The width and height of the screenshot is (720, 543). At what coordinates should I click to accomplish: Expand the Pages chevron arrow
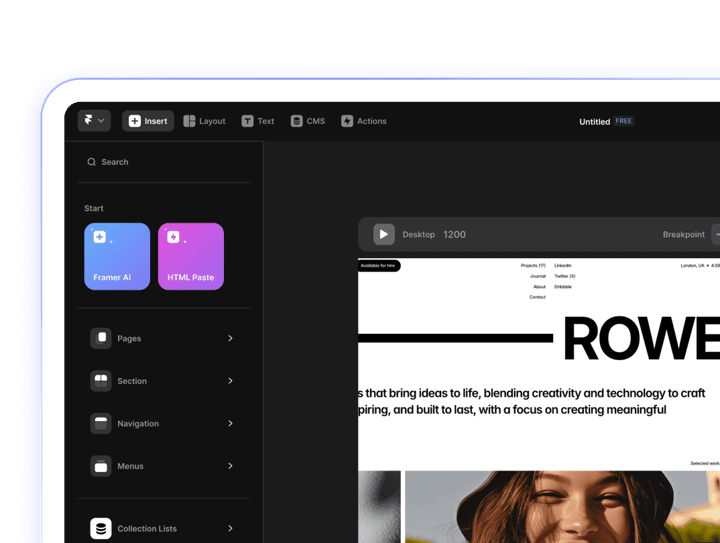pyautogui.click(x=231, y=338)
